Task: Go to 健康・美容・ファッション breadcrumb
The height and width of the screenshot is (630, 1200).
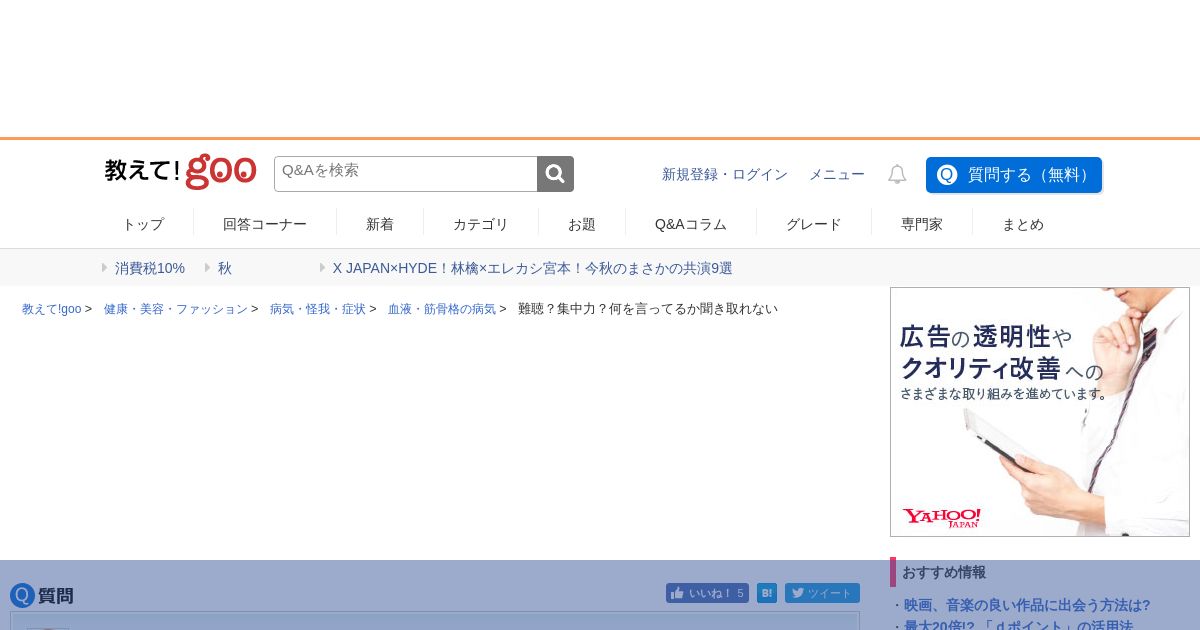Action: pos(176,309)
